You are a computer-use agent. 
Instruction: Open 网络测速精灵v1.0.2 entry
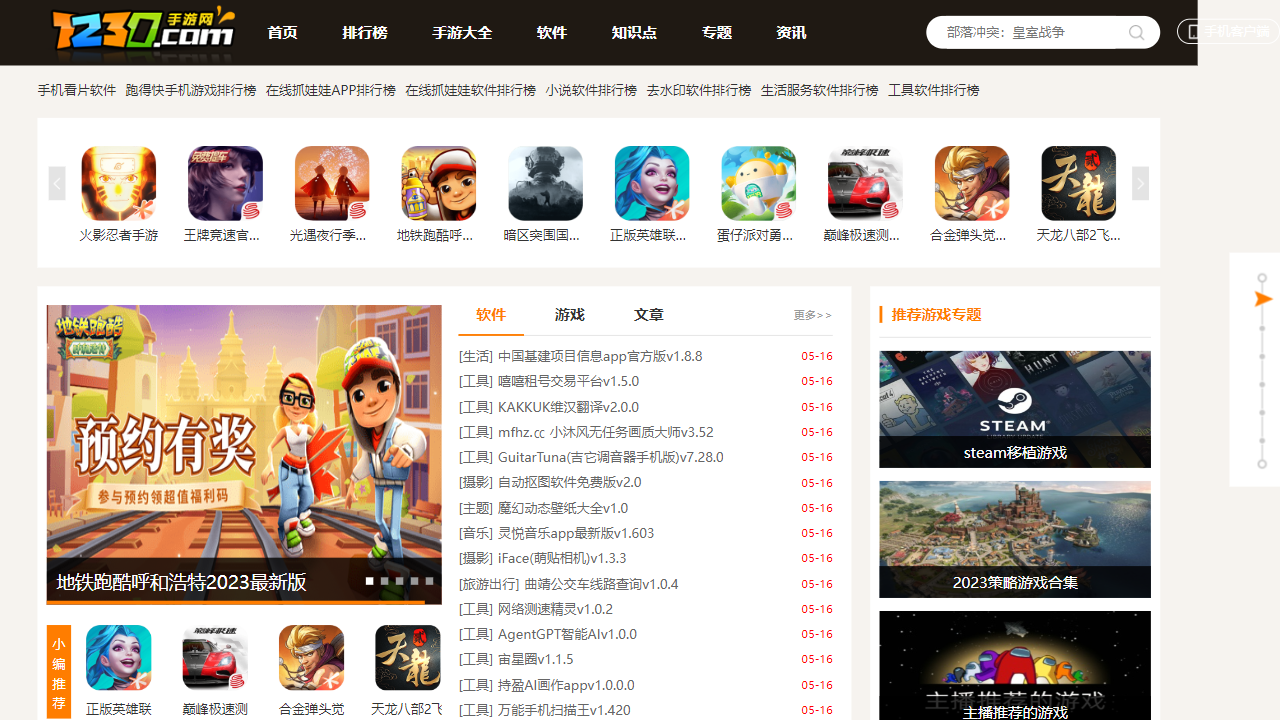556,609
